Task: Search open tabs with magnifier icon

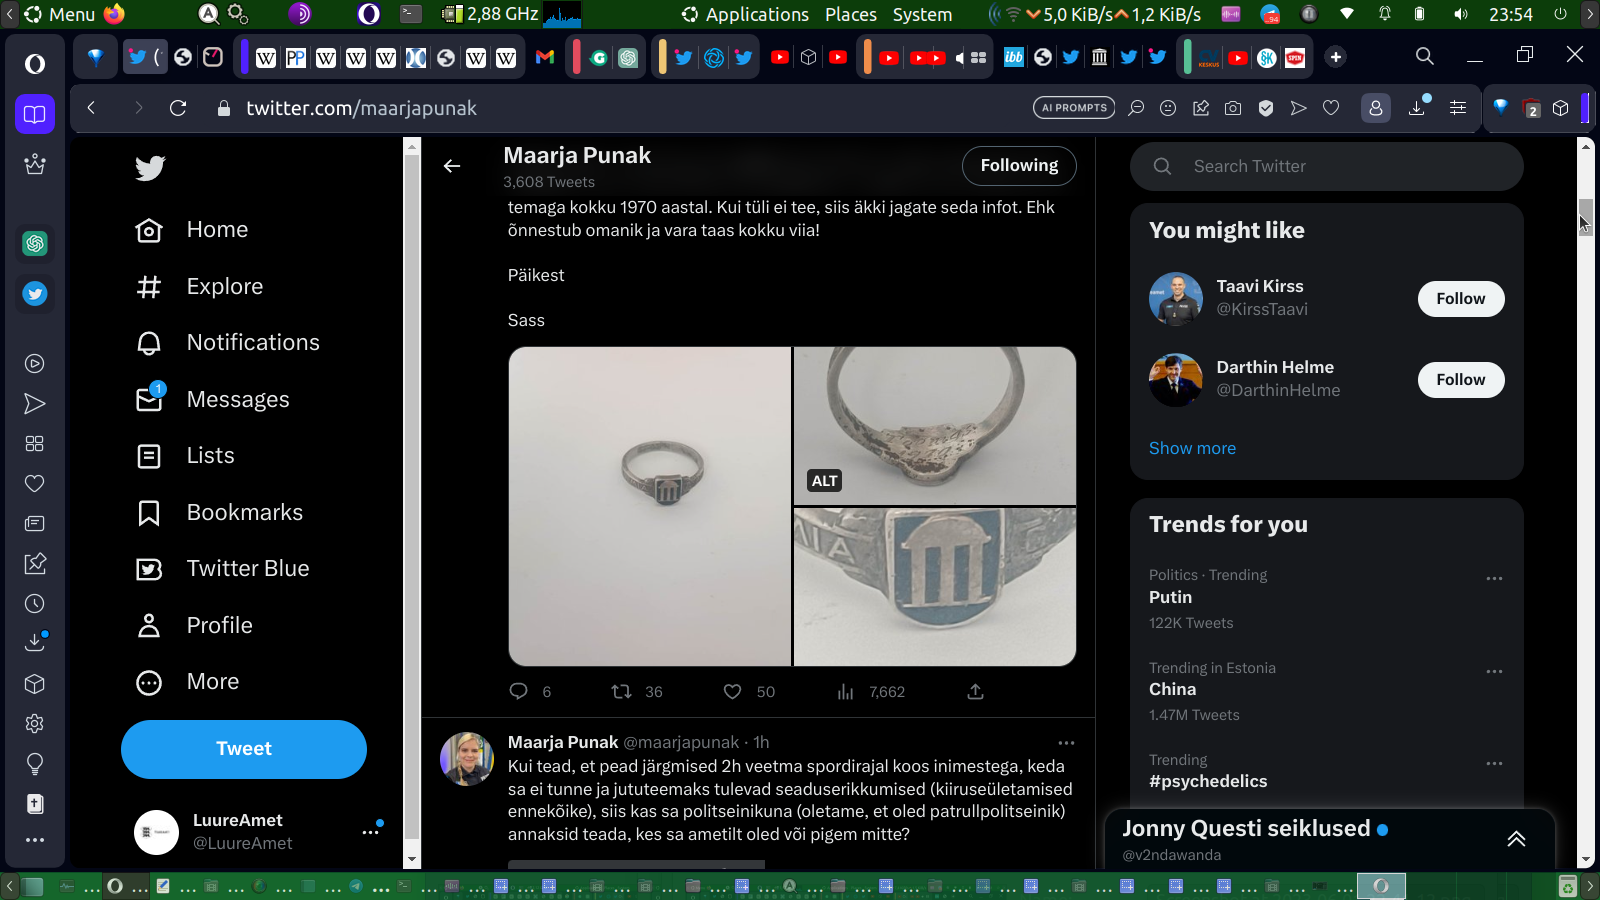Action: pos(1425,56)
